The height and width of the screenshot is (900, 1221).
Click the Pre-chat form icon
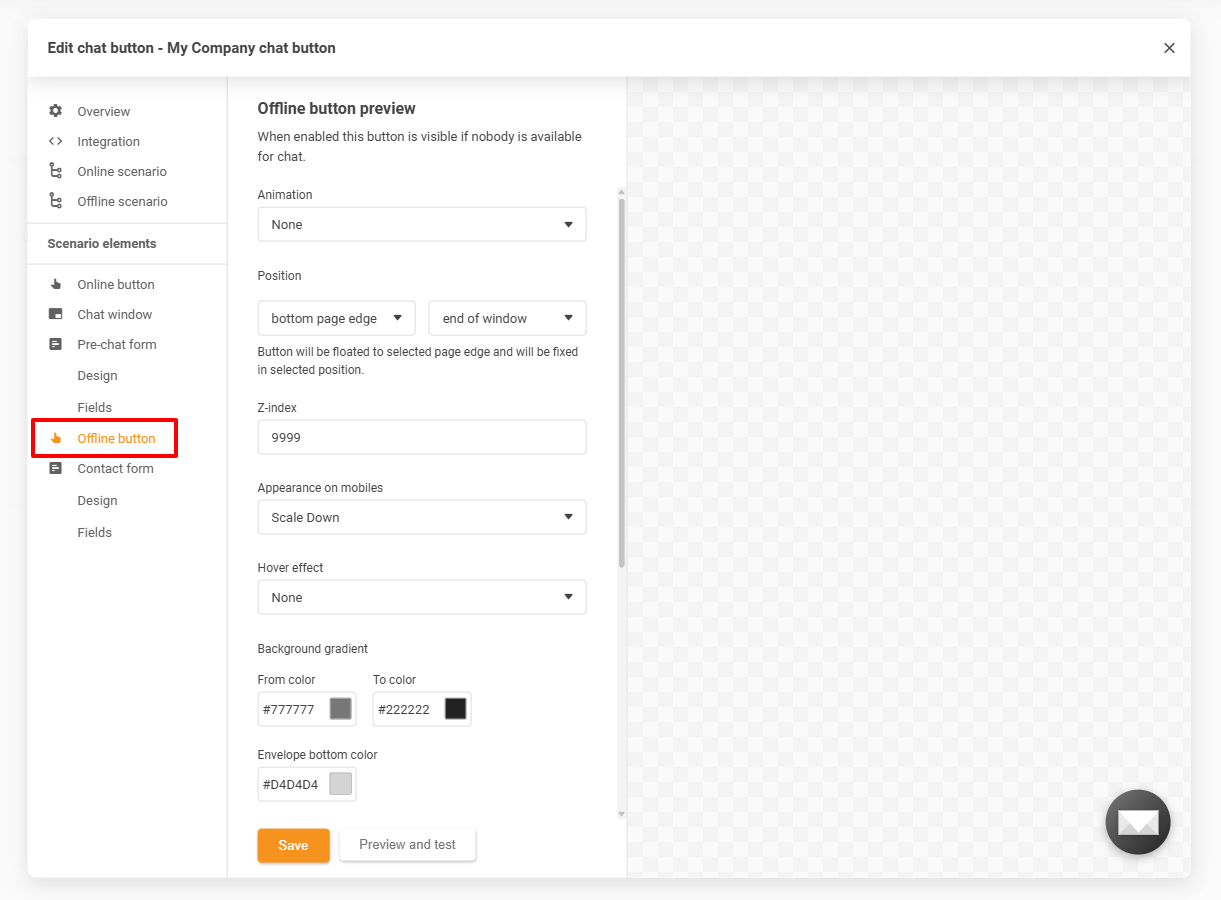pyautogui.click(x=56, y=344)
